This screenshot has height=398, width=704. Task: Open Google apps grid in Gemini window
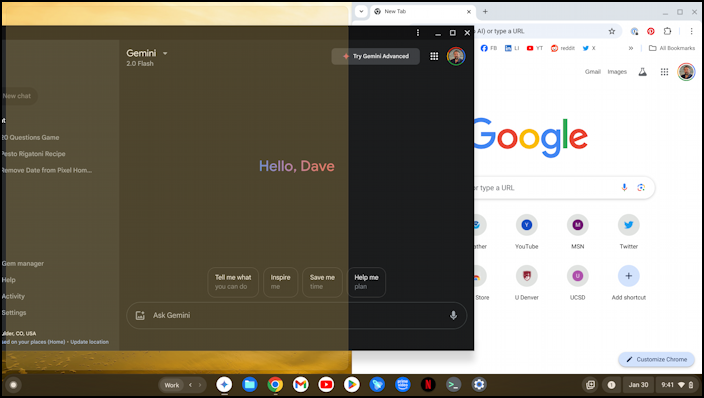(x=434, y=56)
